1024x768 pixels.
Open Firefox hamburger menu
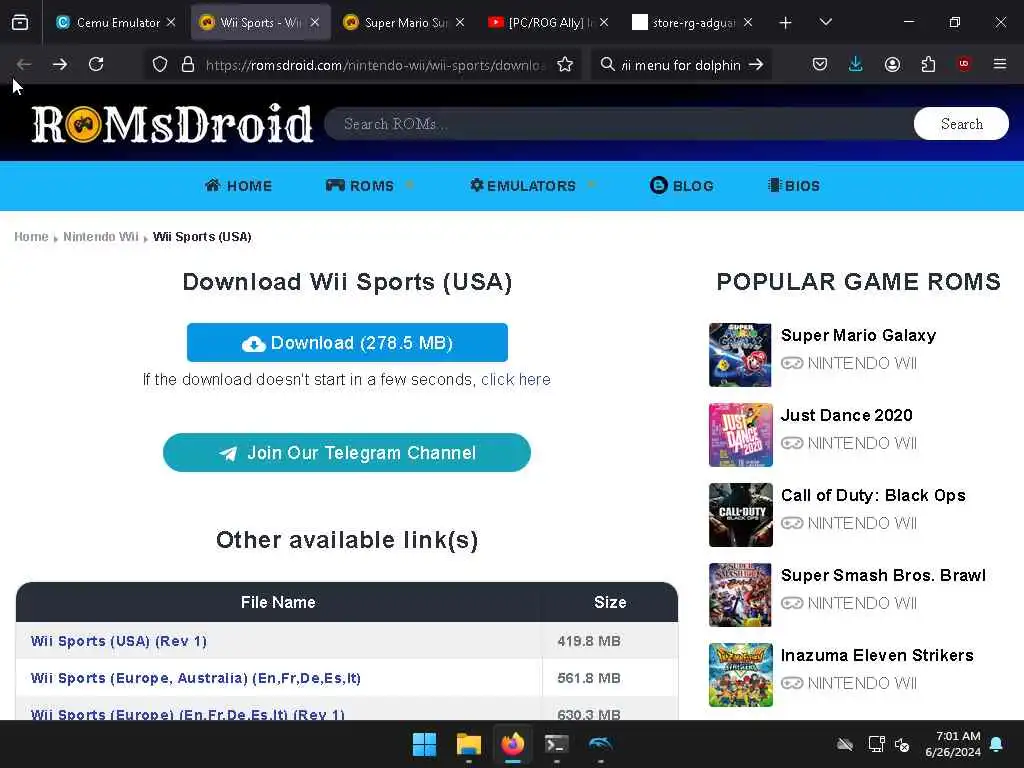pos(1000,64)
